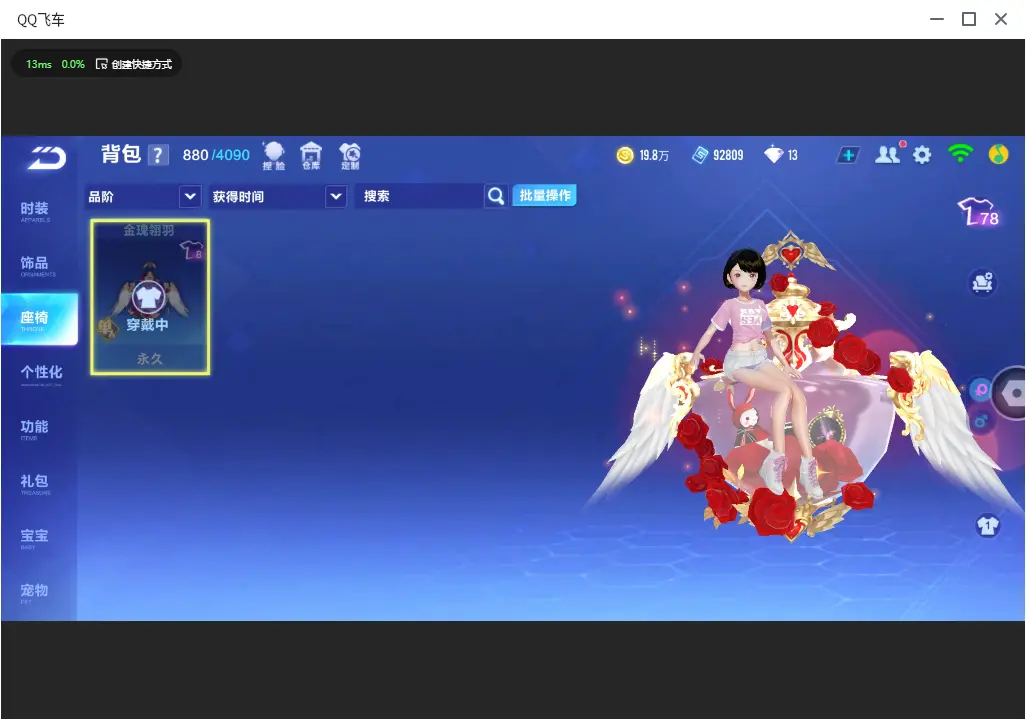Select the male gender icon
This screenshot has height=720, width=1026.
pyautogui.click(x=981, y=422)
